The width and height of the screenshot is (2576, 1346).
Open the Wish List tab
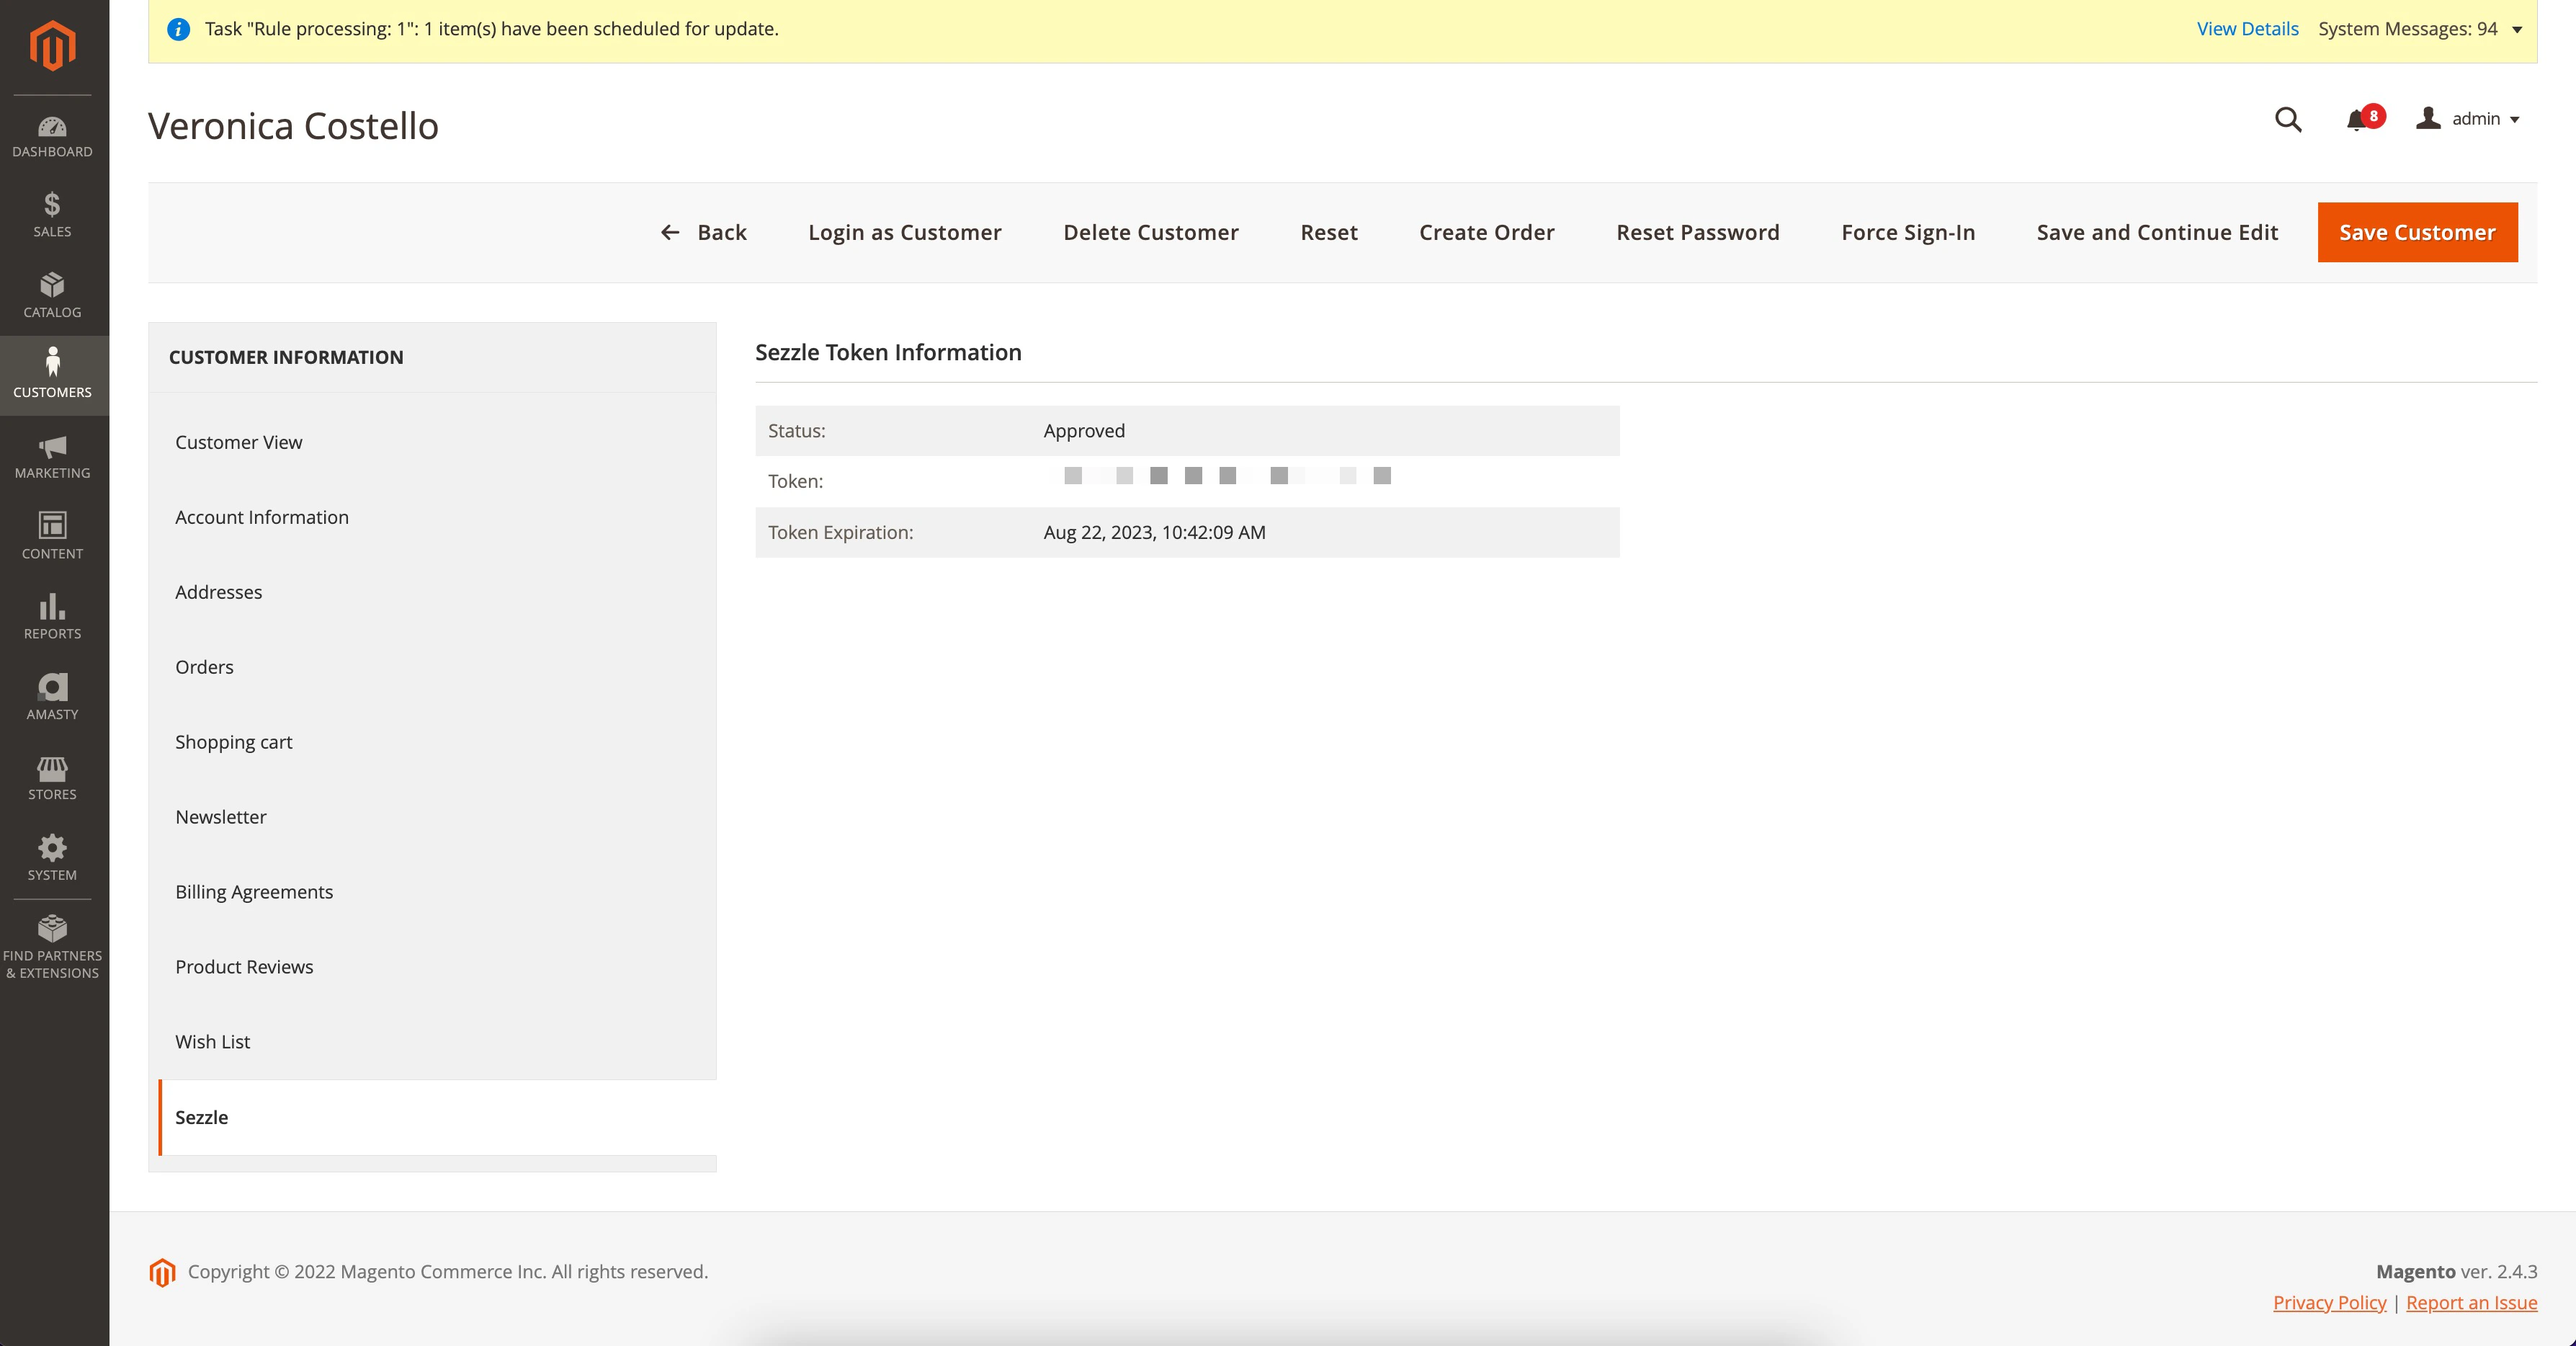[x=438, y=1042]
